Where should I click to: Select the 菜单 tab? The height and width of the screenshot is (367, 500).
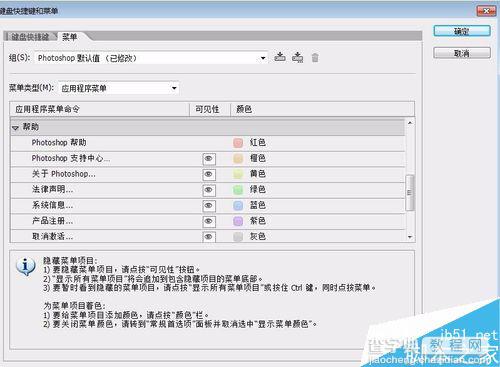(70, 37)
